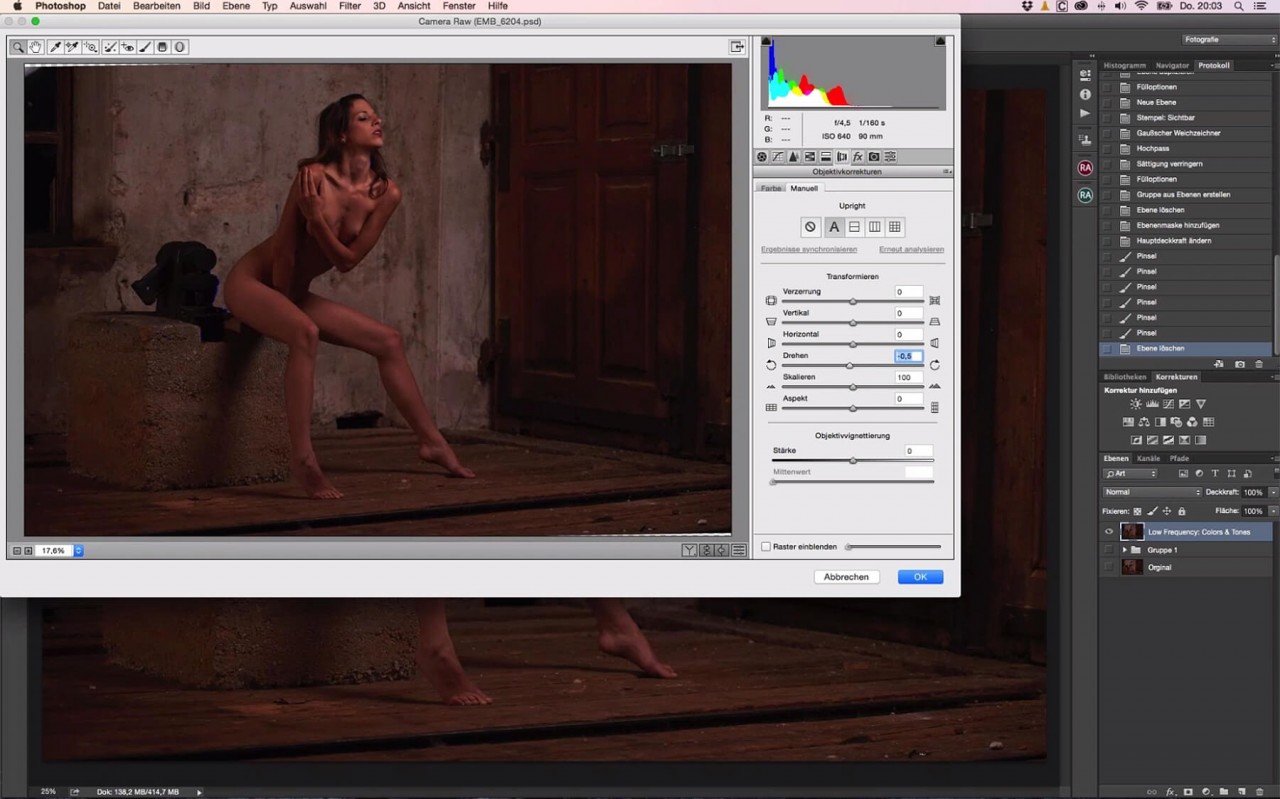The height and width of the screenshot is (799, 1280).
Task: Choose the Adjustment Brush tool
Action: click(145, 47)
